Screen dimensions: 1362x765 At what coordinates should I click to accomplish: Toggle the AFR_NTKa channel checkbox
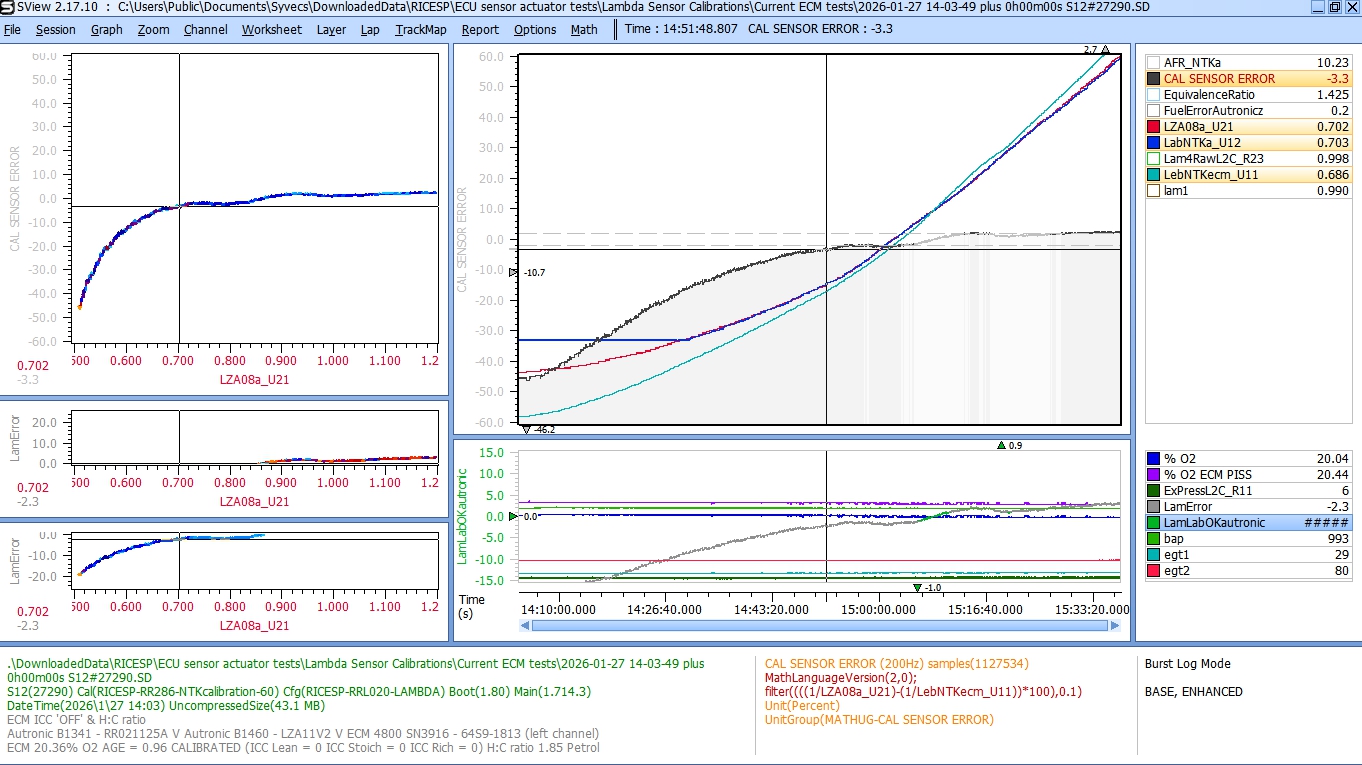(x=1153, y=62)
